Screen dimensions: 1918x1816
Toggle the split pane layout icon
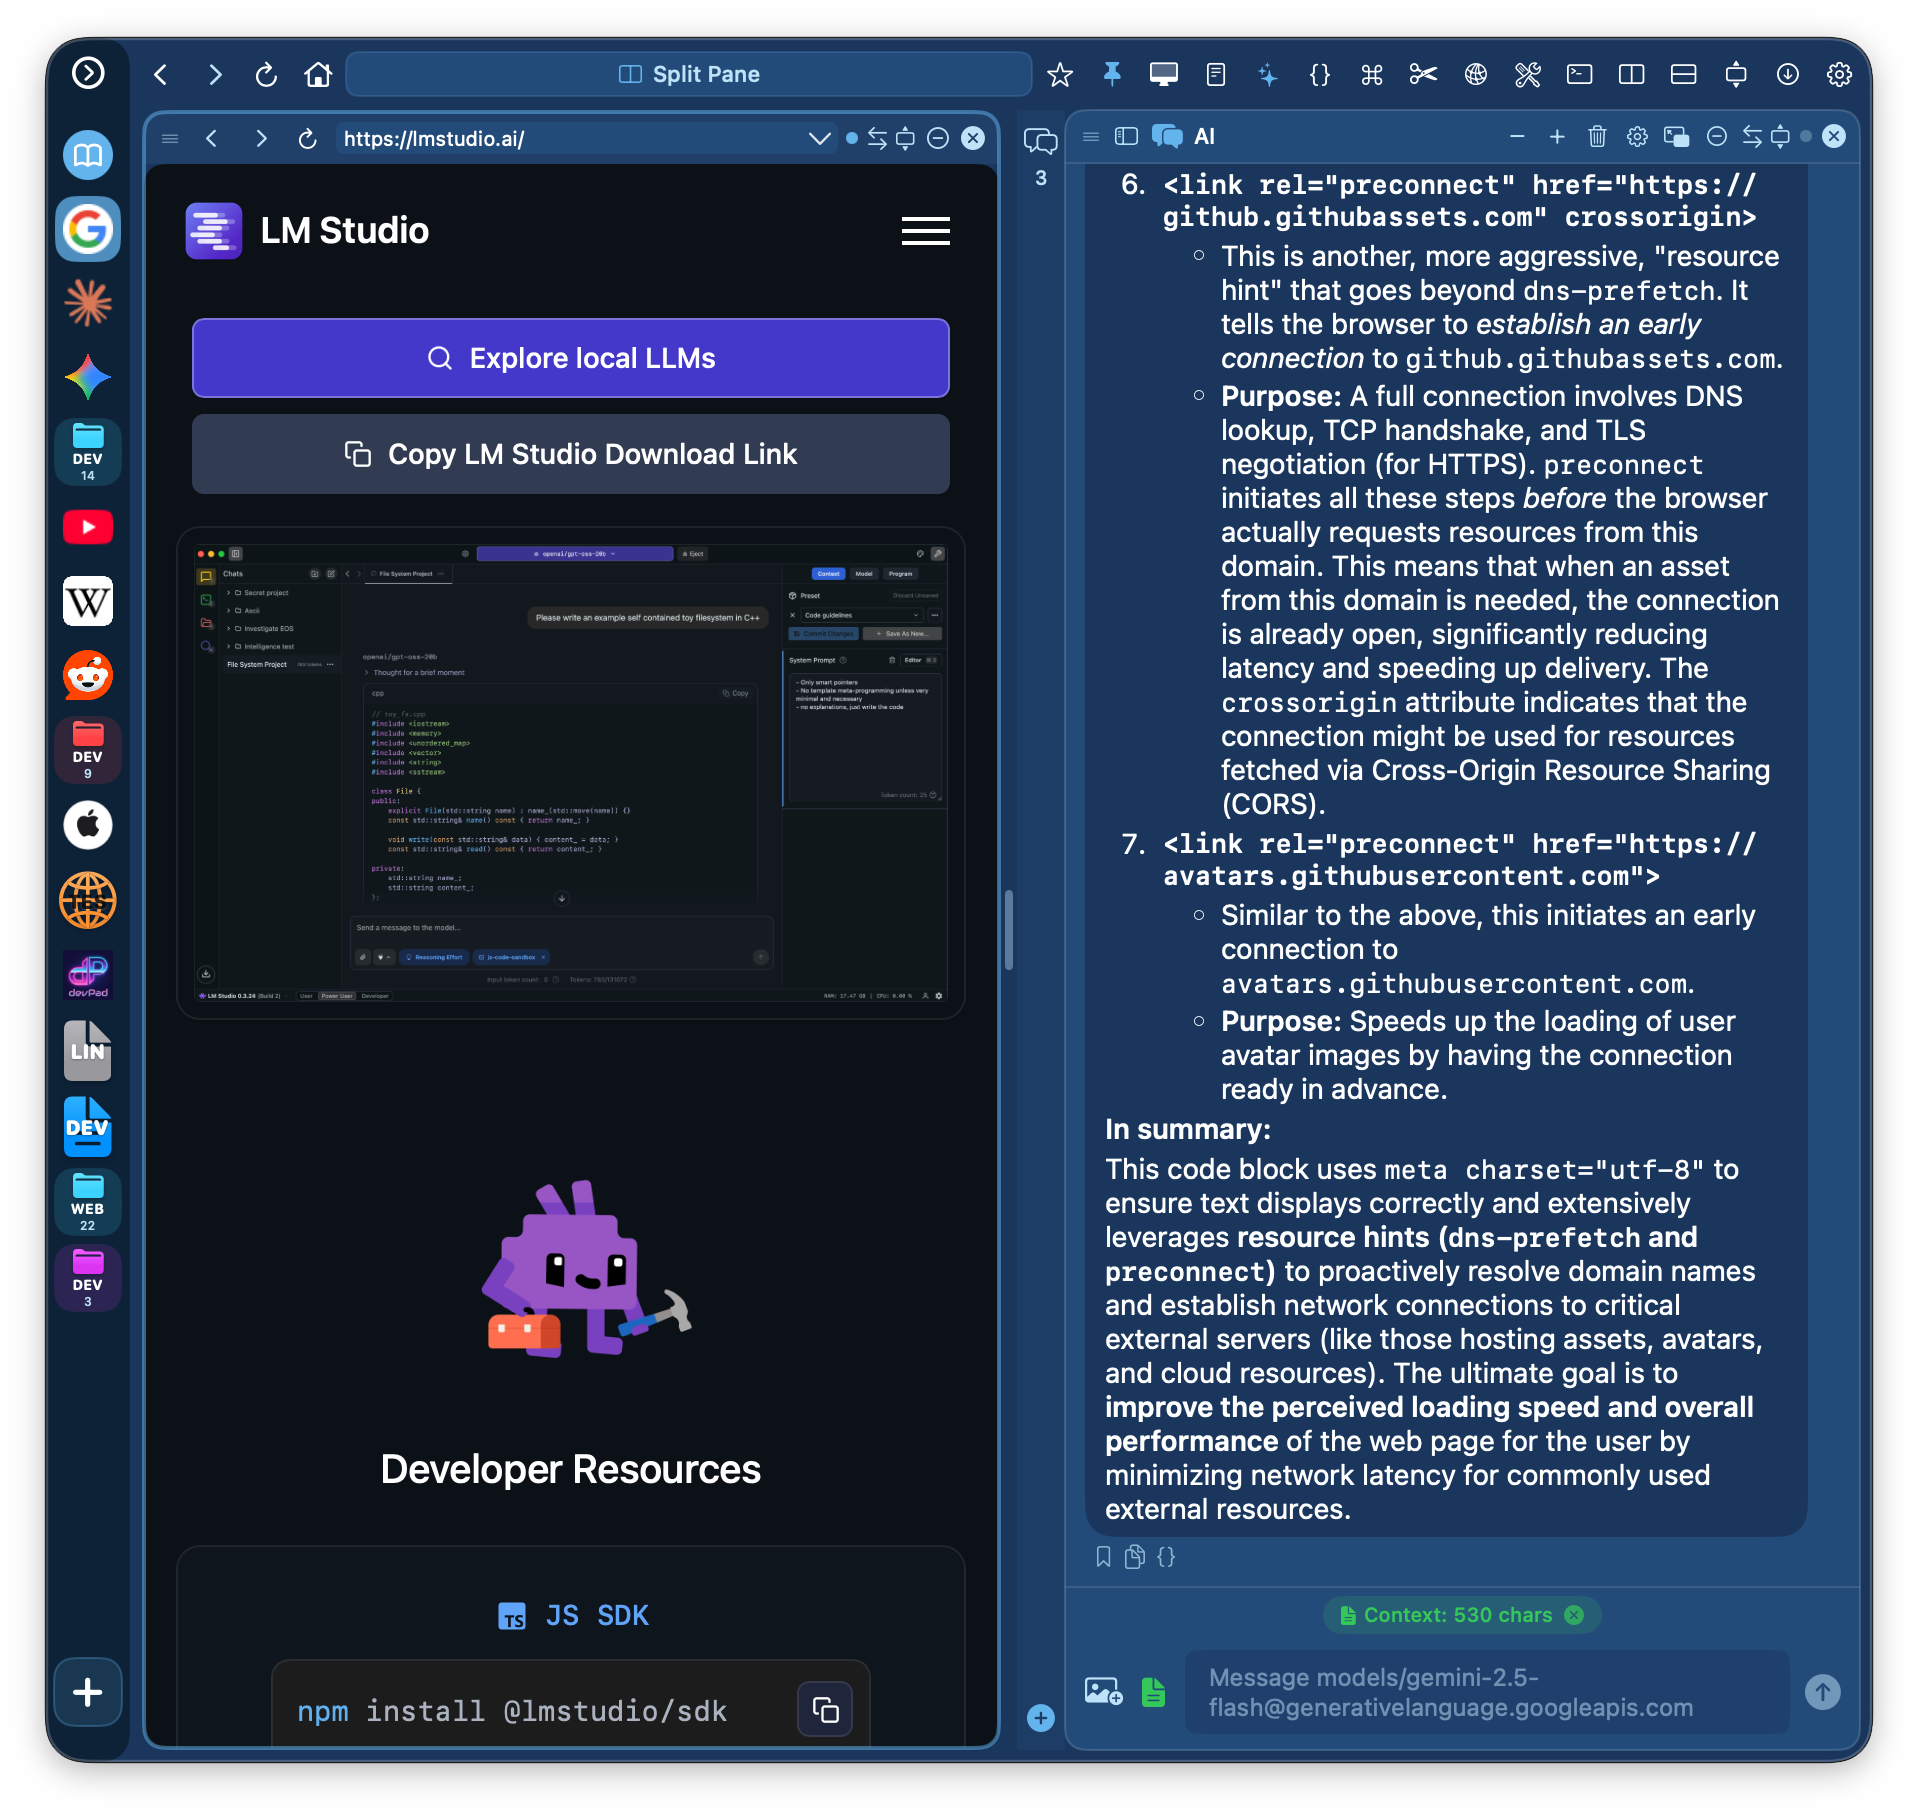pyautogui.click(x=1632, y=74)
